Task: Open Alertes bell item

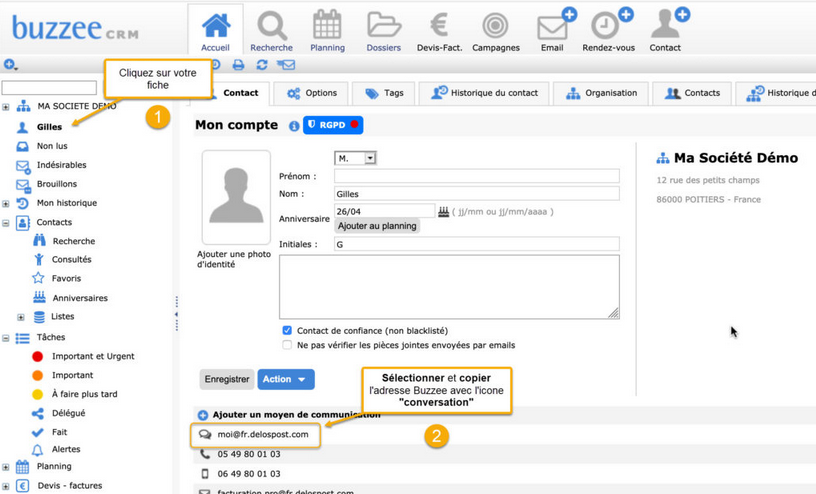Action: point(66,449)
